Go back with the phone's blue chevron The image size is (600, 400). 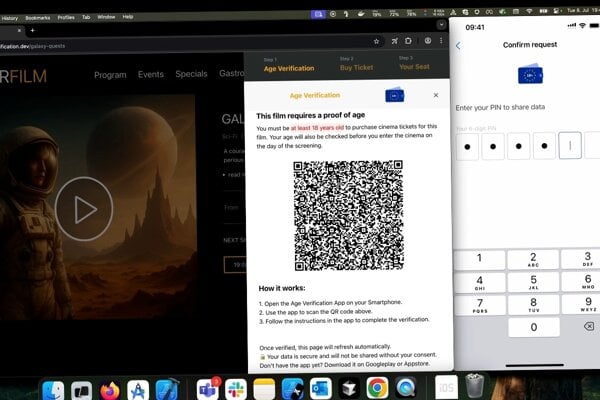tap(458, 46)
